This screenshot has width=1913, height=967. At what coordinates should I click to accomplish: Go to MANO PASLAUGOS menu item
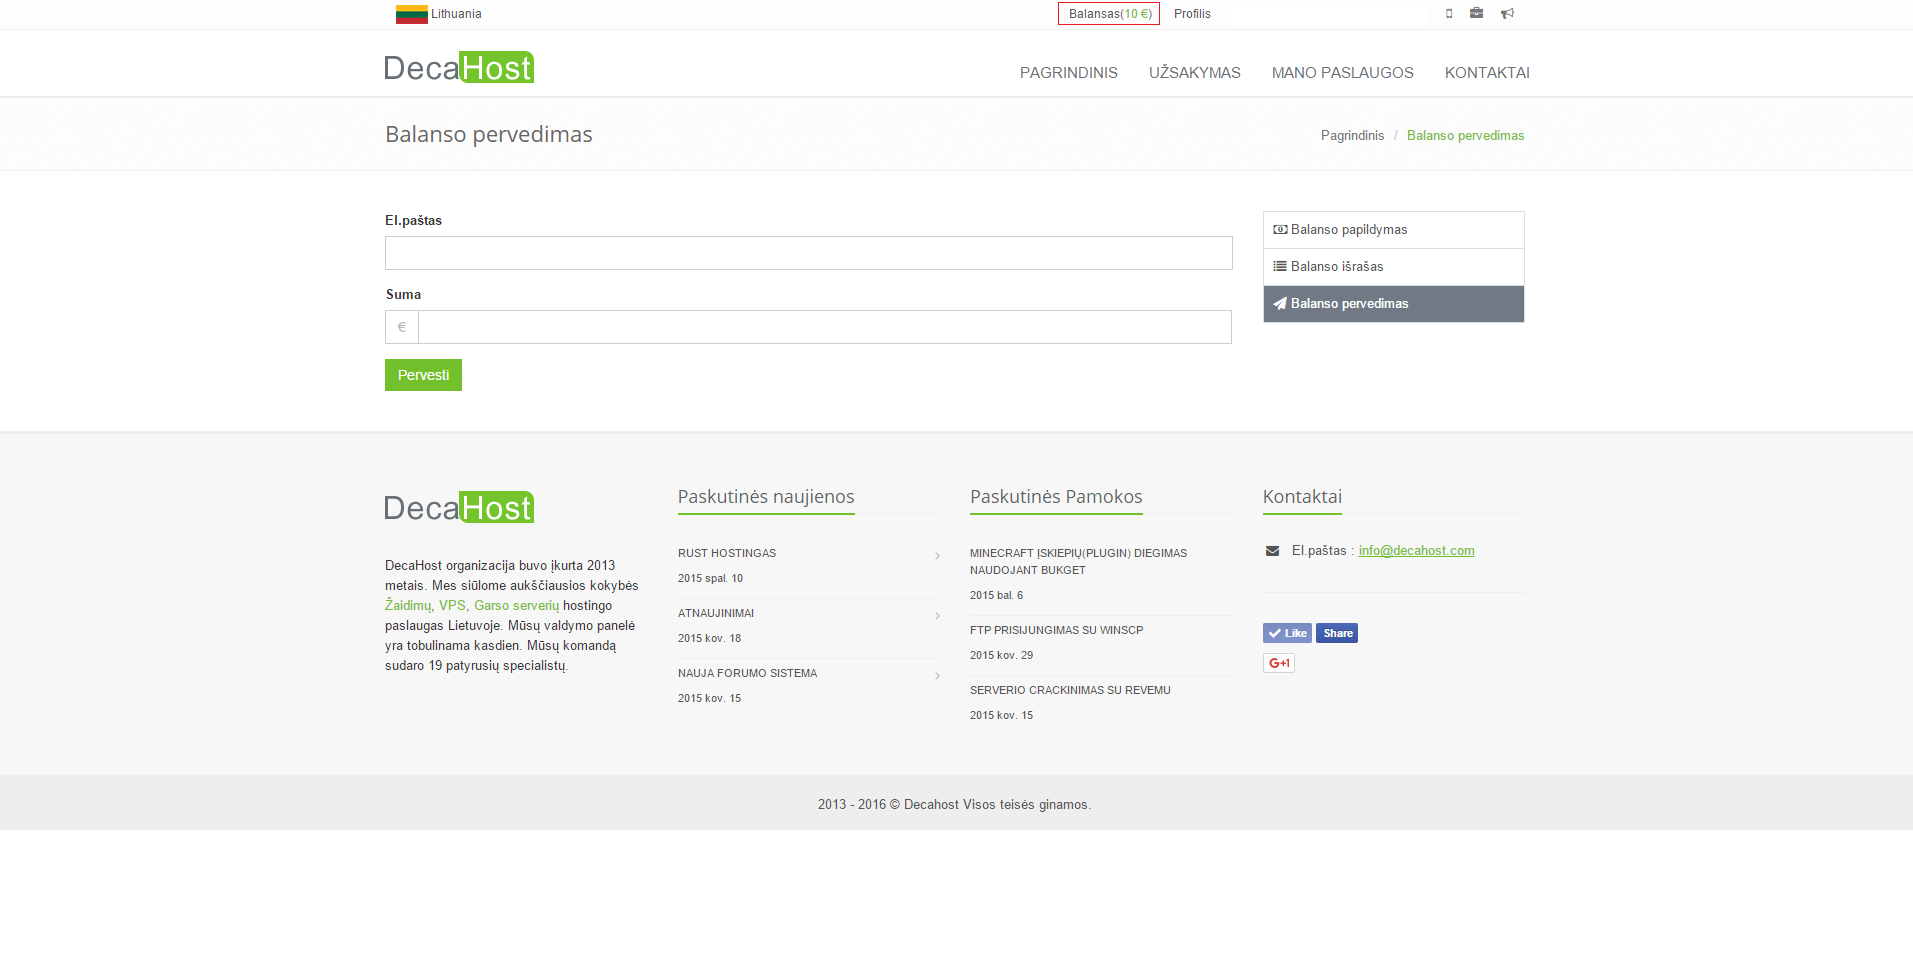click(1342, 73)
